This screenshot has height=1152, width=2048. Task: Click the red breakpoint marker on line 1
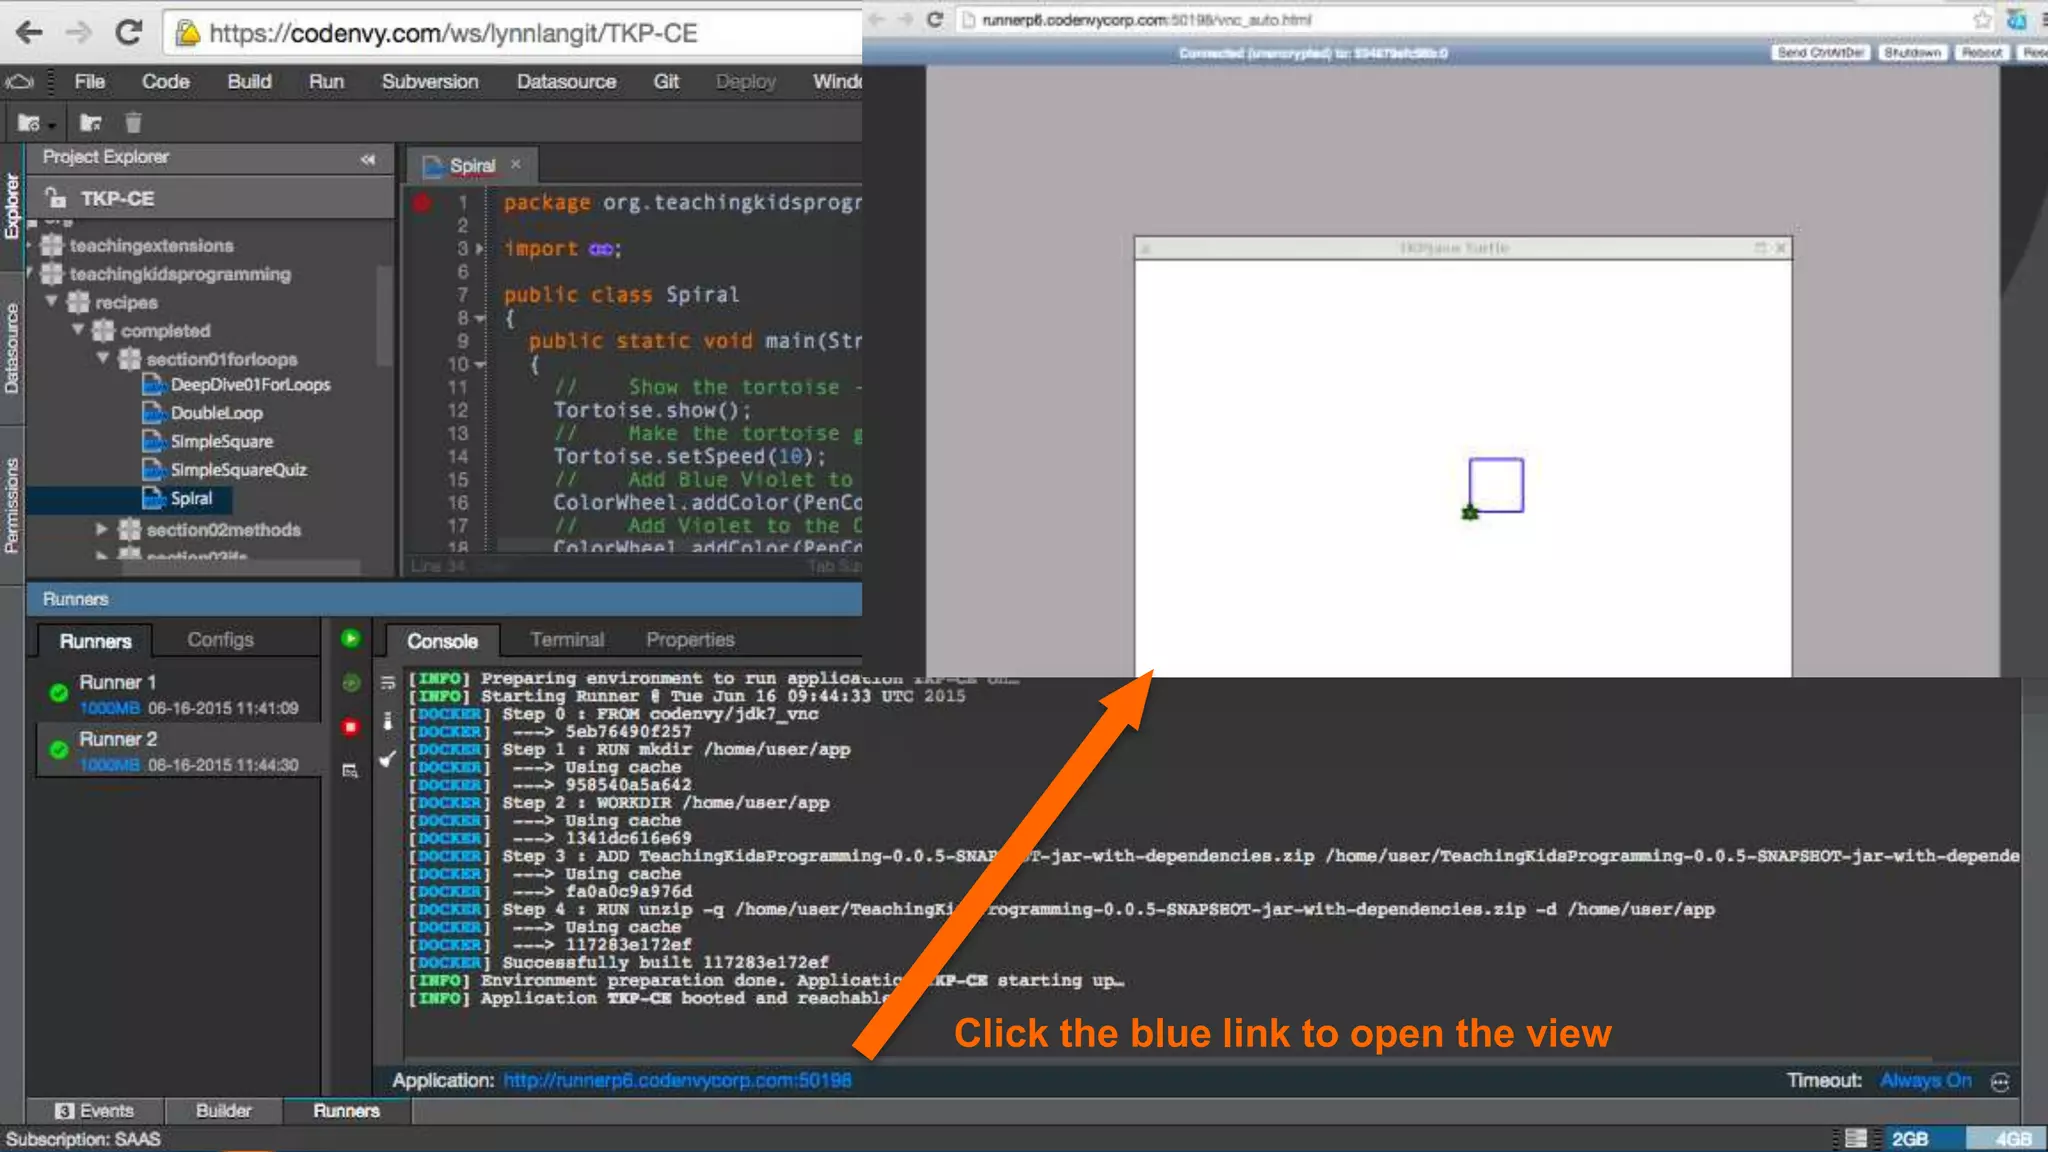(421, 203)
